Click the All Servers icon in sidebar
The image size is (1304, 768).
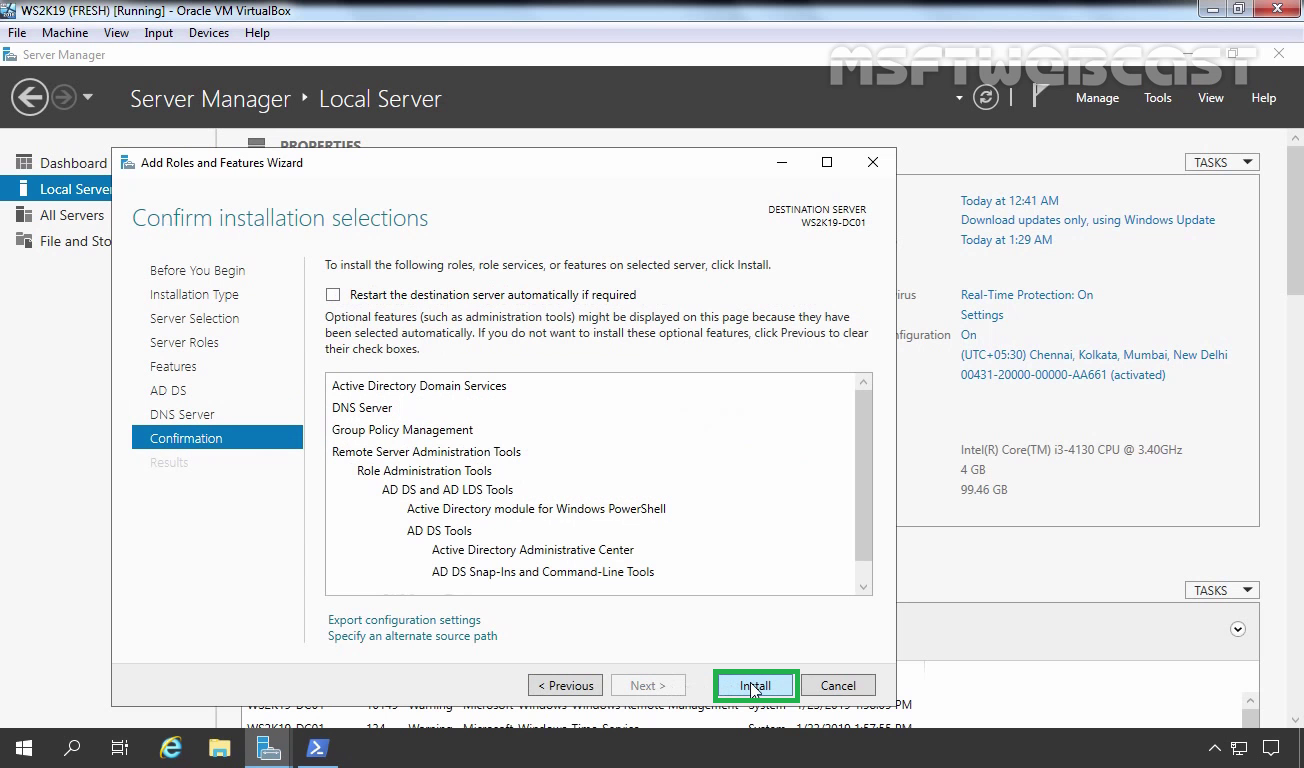[24, 215]
